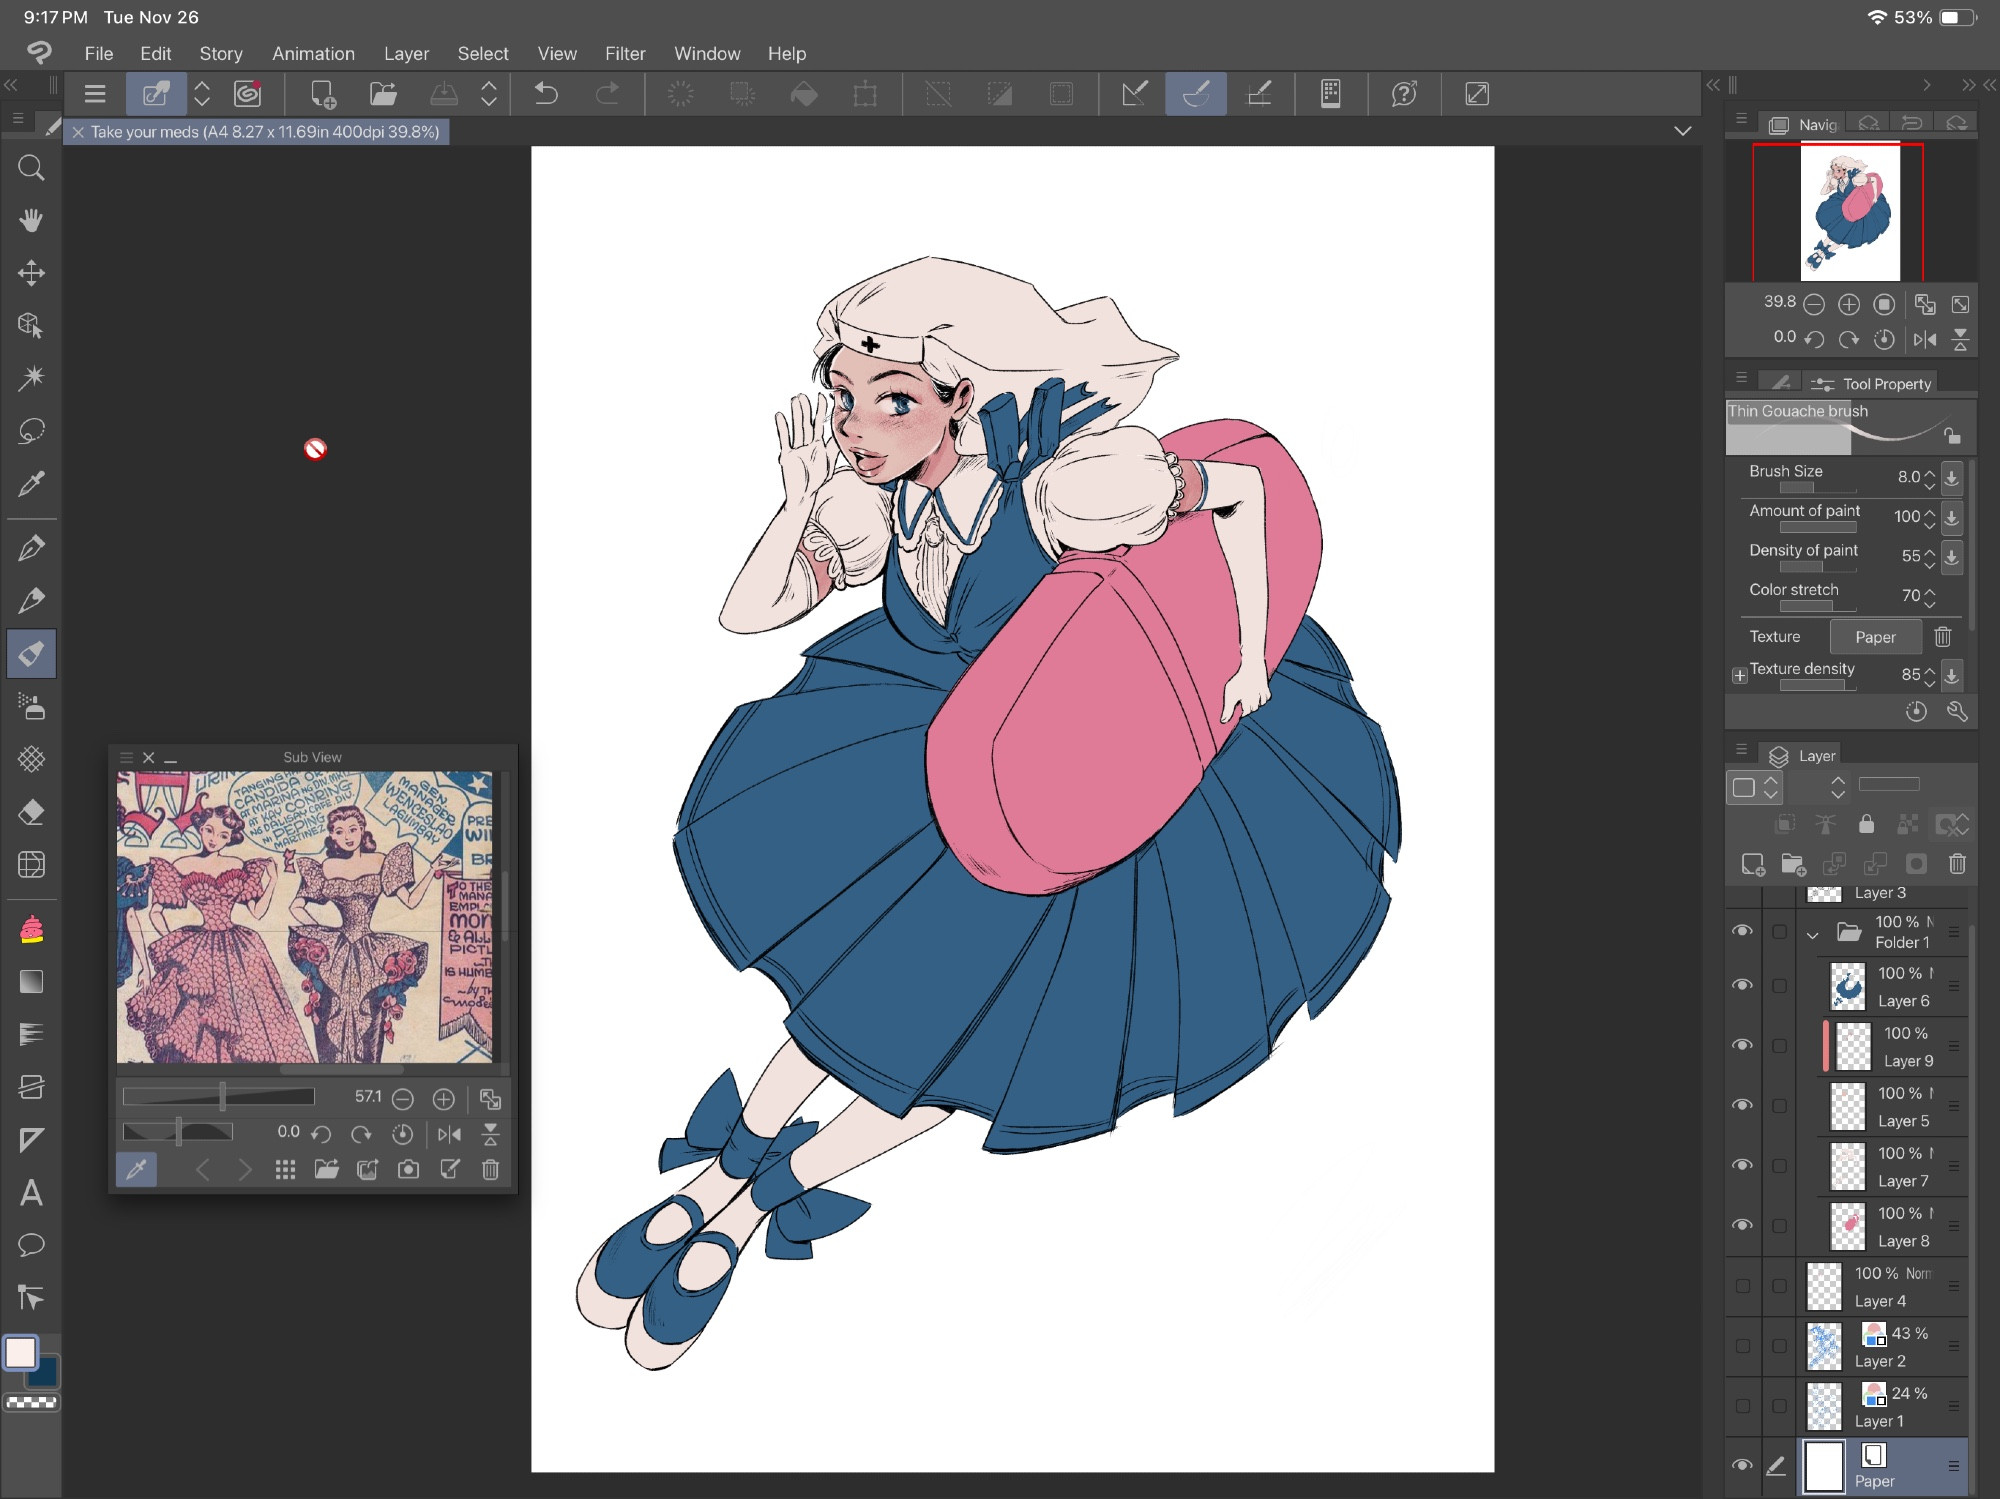Click the main color swatch

21,1352
